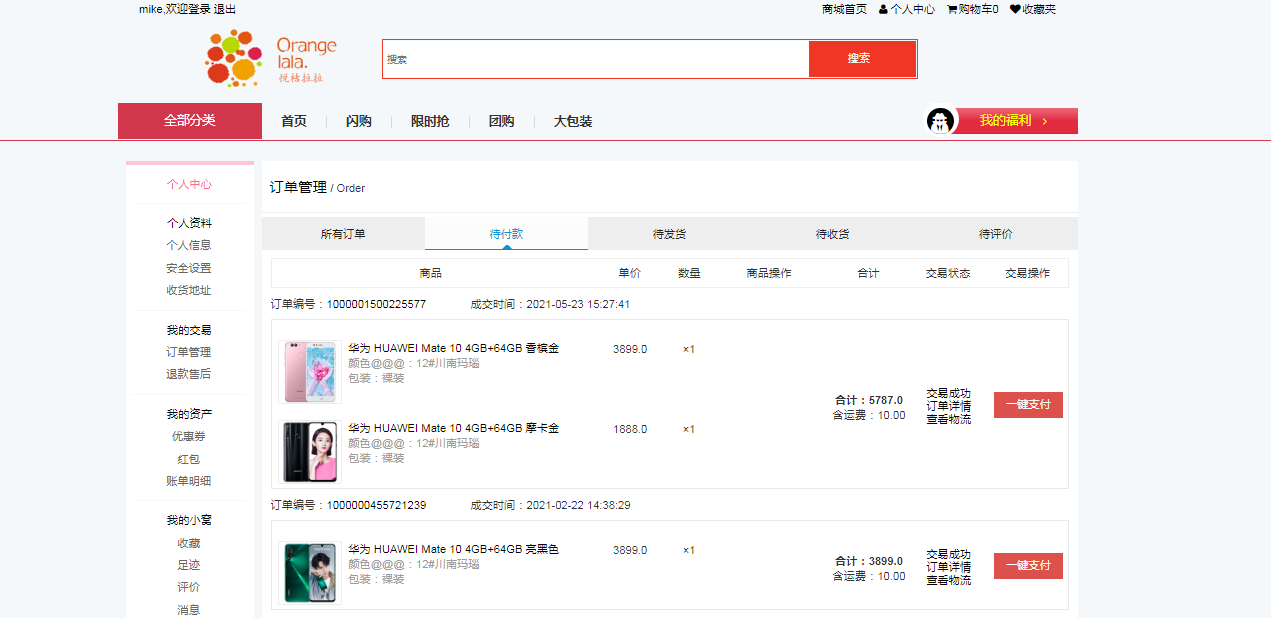Open 查看物流 for the 3899.0 total order

coord(948,580)
